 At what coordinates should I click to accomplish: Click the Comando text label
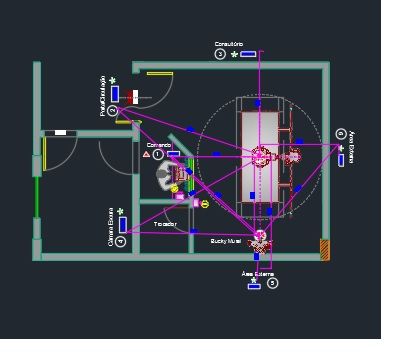159,145
